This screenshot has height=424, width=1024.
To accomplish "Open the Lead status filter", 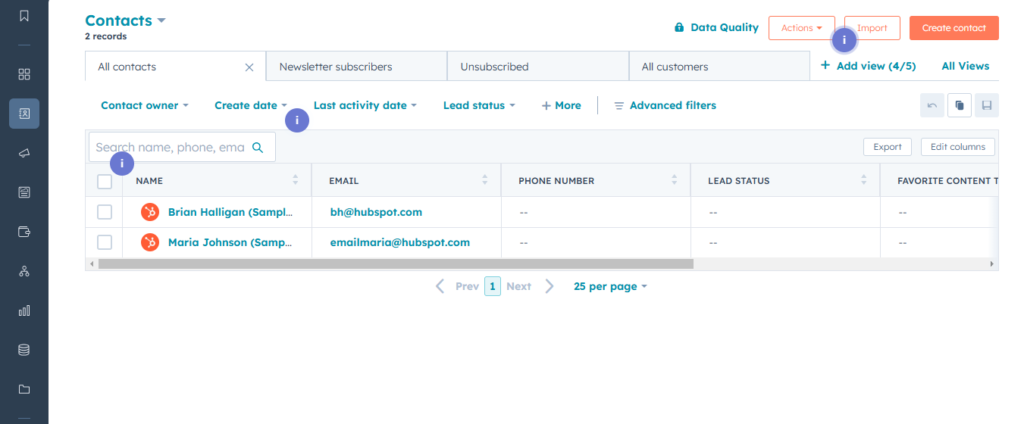I will (479, 105).
